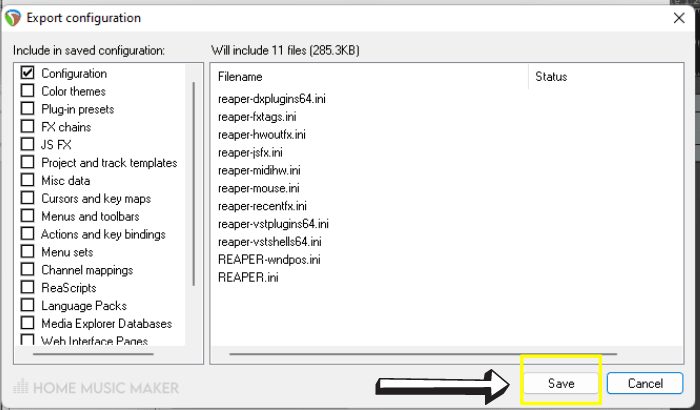Uncheck the Configuration checkbox
This screenshot has height=410, width=700.
pyautogui.click(x=28, y=73)
